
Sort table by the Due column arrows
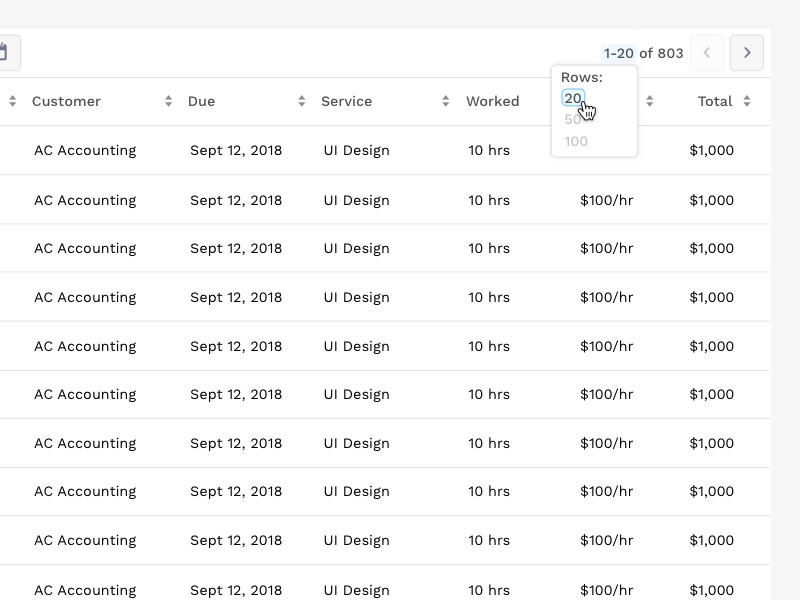point(301,101)
